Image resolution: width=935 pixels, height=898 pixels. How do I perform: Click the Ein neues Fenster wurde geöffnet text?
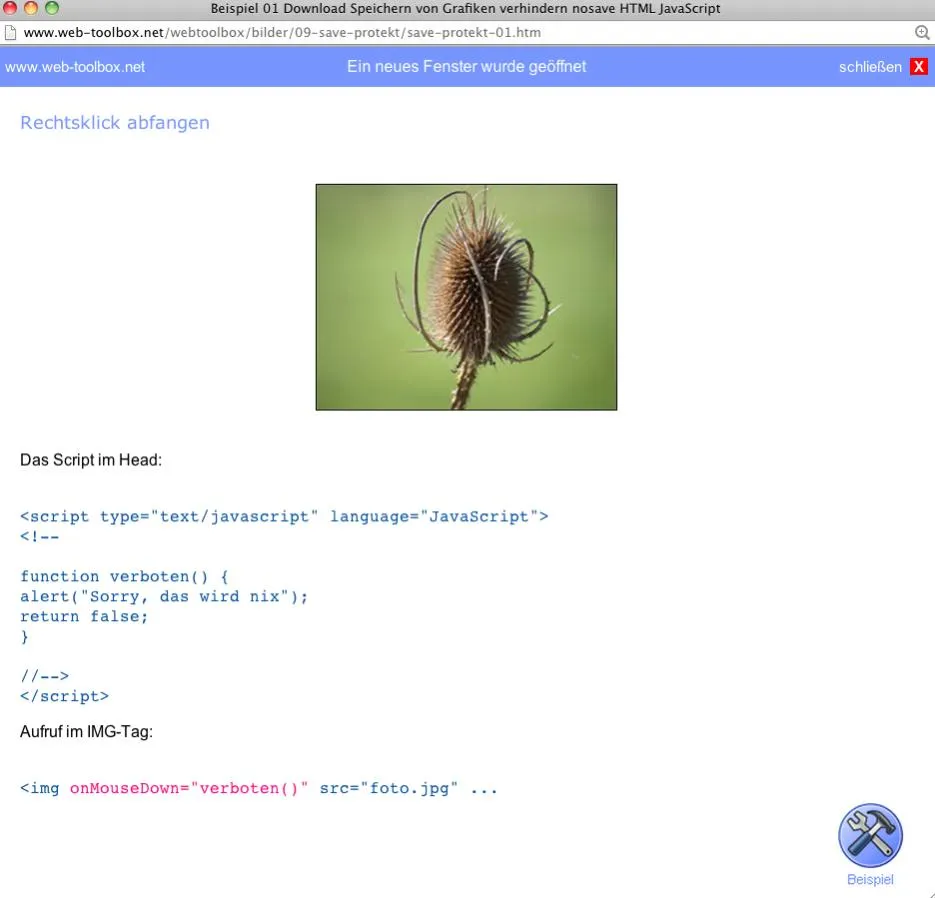(466, 66)
